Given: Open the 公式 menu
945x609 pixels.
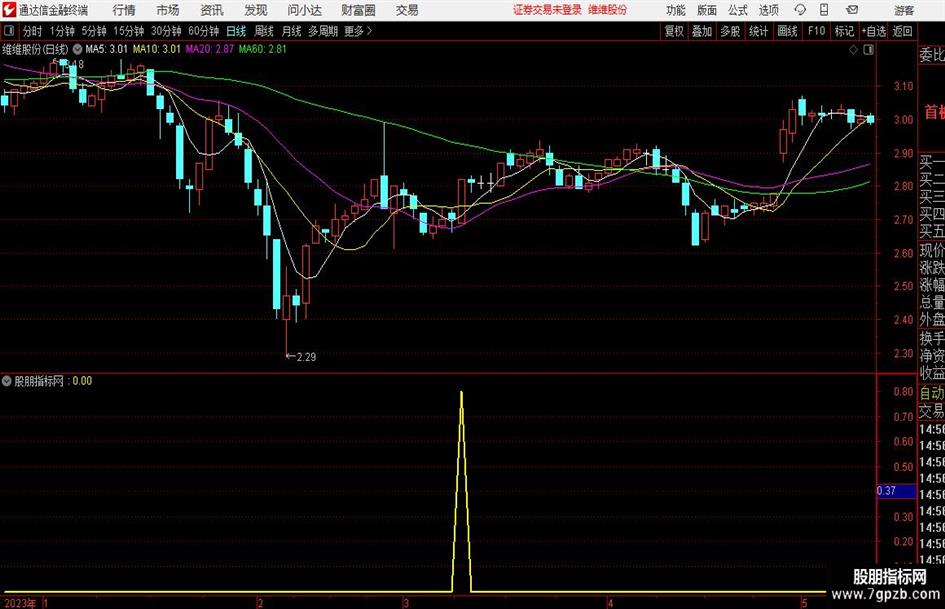Looking at the screenshot, I should point(738,10).
